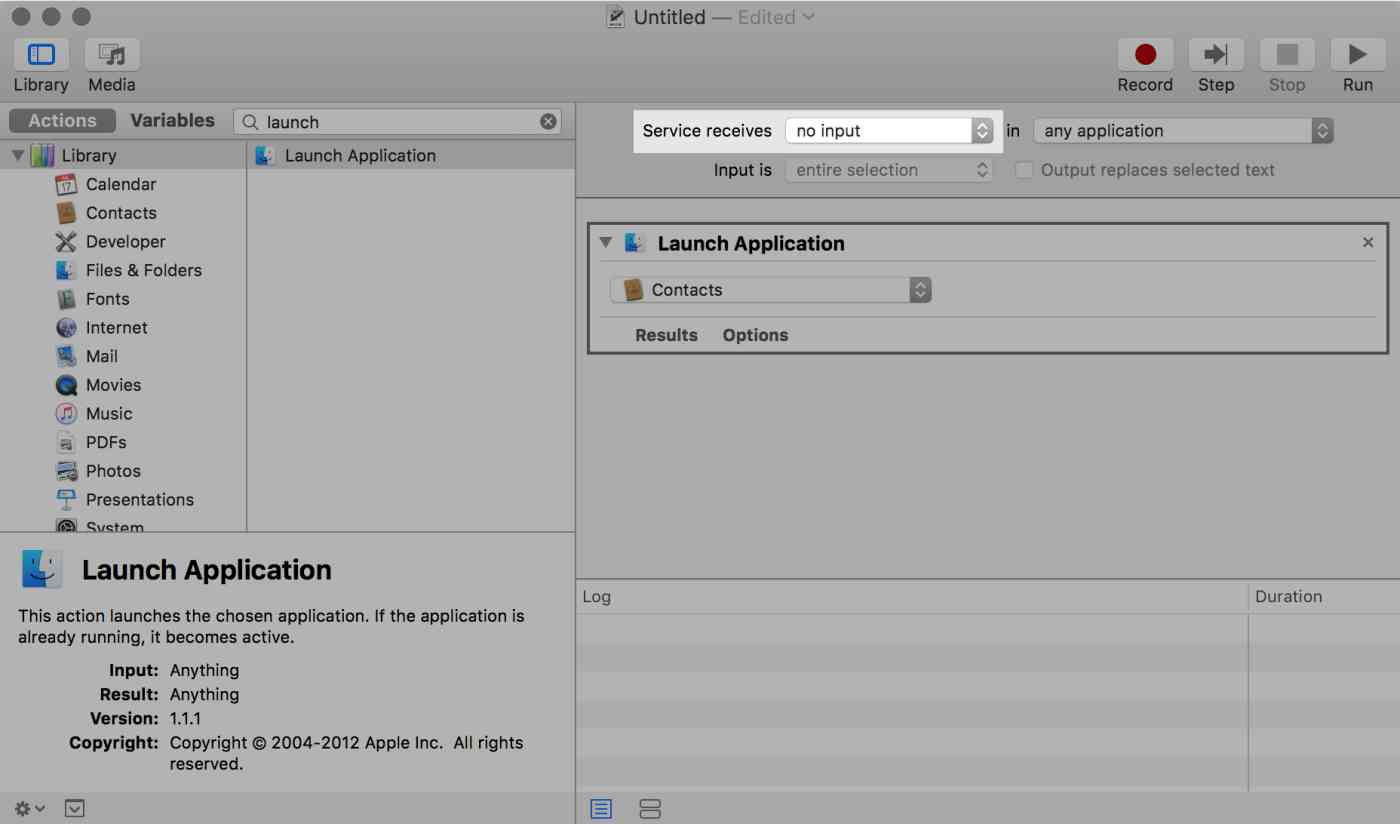Click the Finder icon in description pane
This screenshot has width=1400, height=824.
(42, 569)
